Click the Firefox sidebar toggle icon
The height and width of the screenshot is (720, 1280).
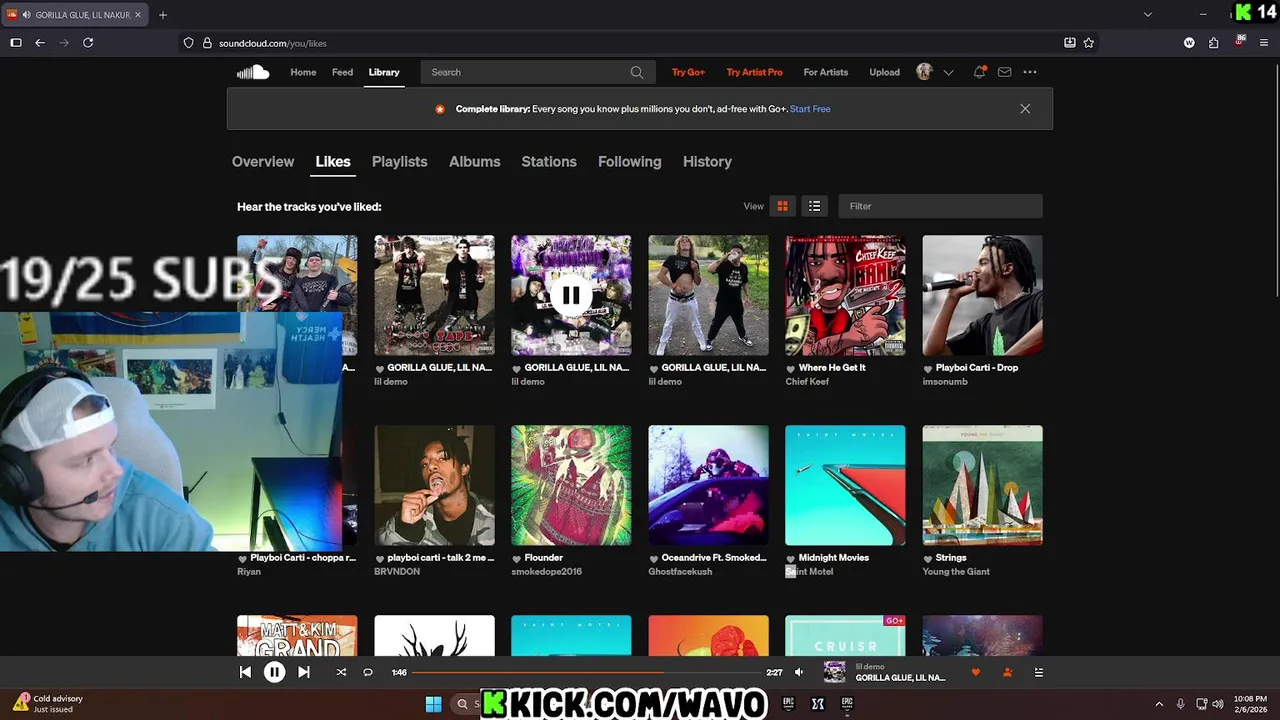coord(16,43)
